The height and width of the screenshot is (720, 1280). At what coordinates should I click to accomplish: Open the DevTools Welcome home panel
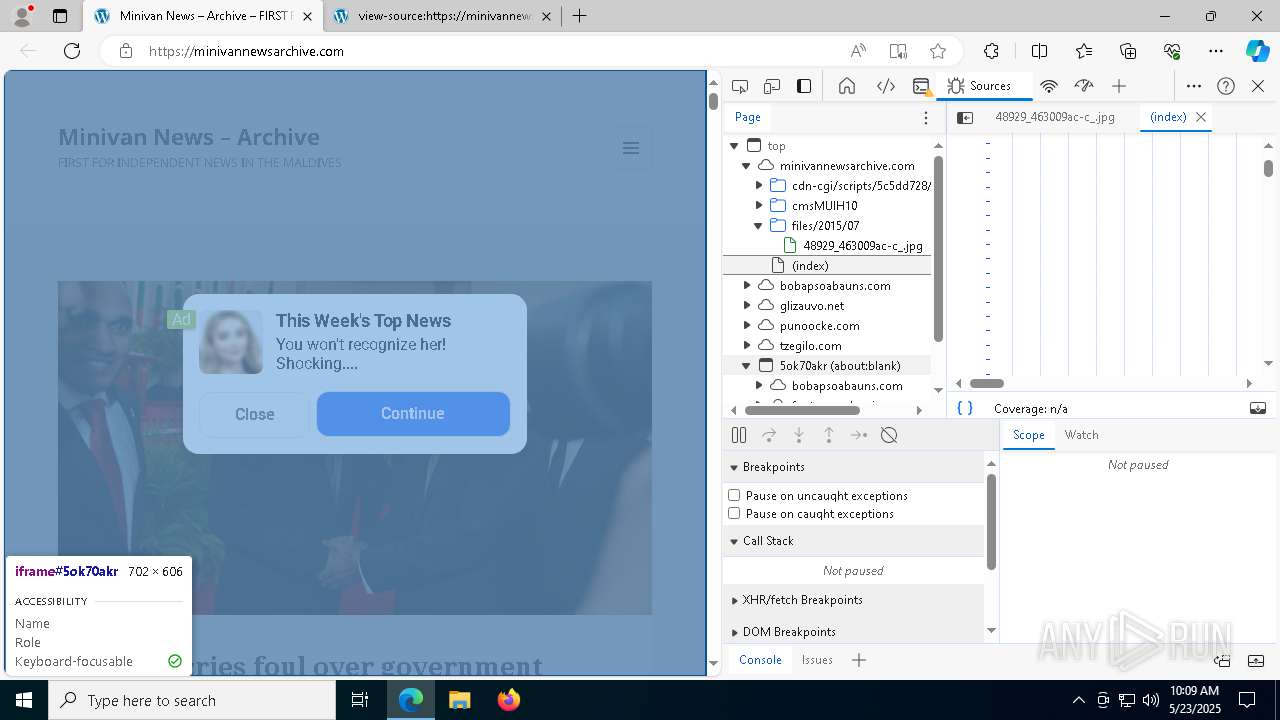(x=847, y=86)
